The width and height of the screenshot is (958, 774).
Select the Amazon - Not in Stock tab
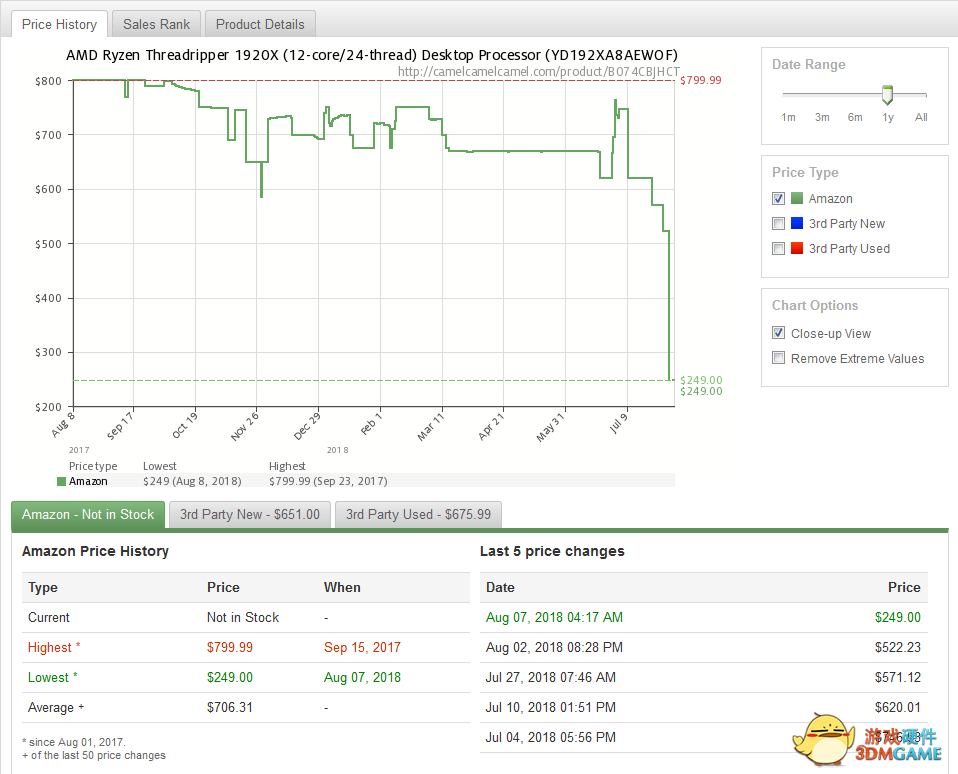[x=88, y=514]
